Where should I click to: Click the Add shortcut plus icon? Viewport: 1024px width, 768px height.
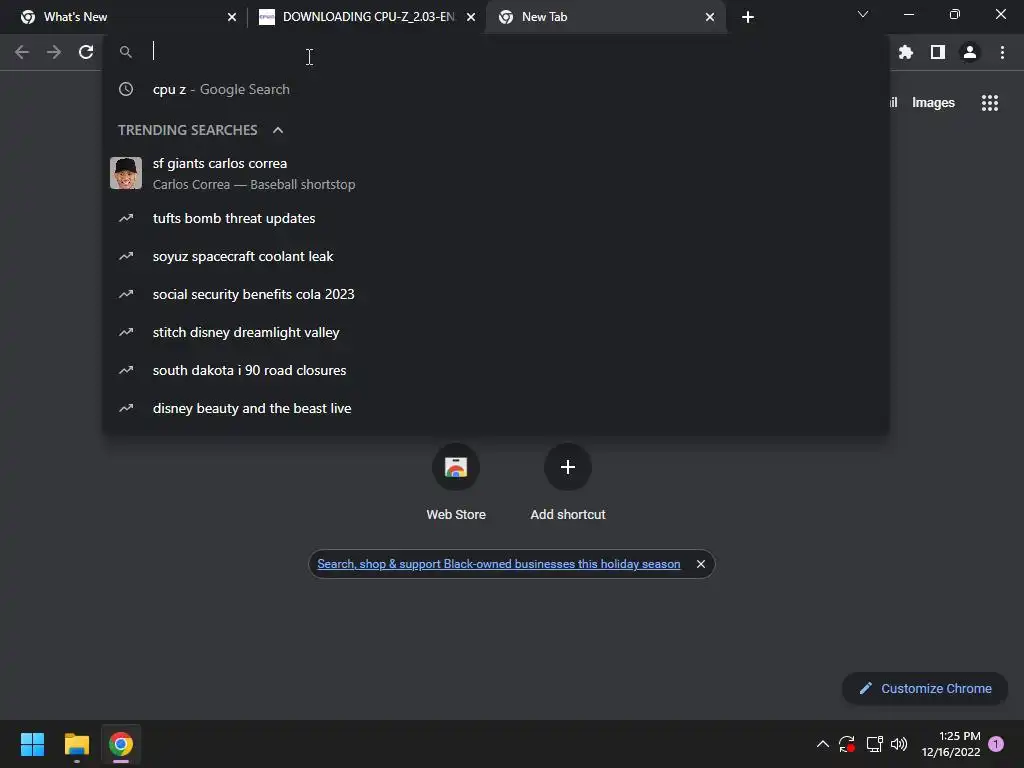pos(568,467)
